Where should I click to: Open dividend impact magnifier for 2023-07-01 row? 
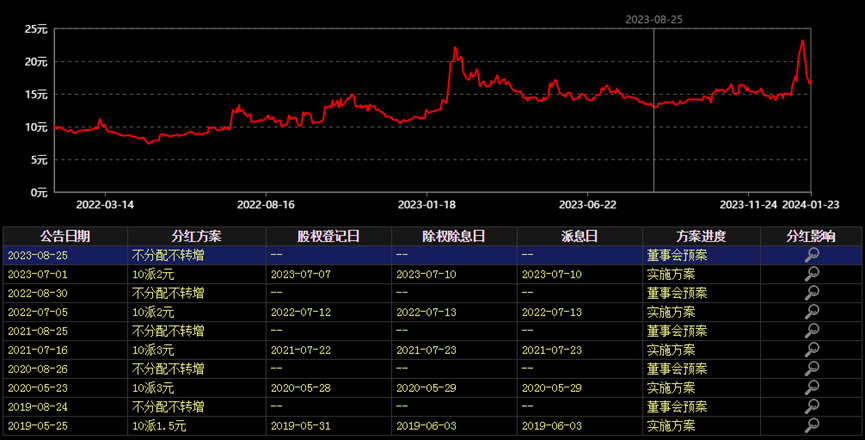[811, 273]
